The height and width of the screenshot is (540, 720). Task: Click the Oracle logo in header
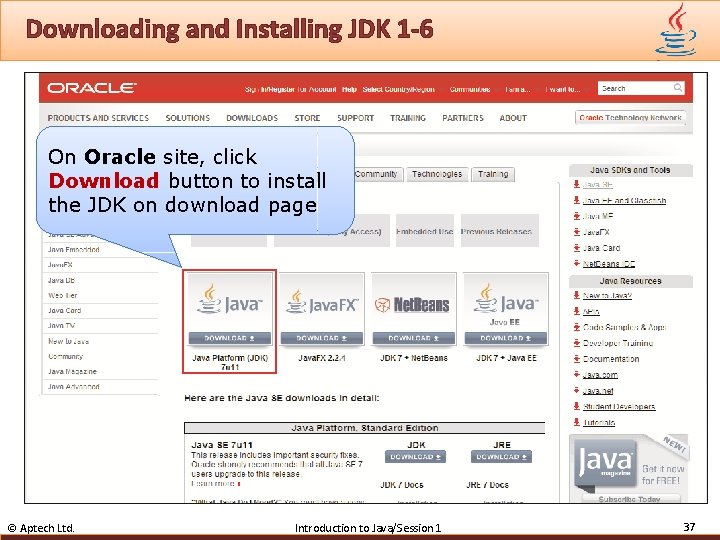coord(92,88)
